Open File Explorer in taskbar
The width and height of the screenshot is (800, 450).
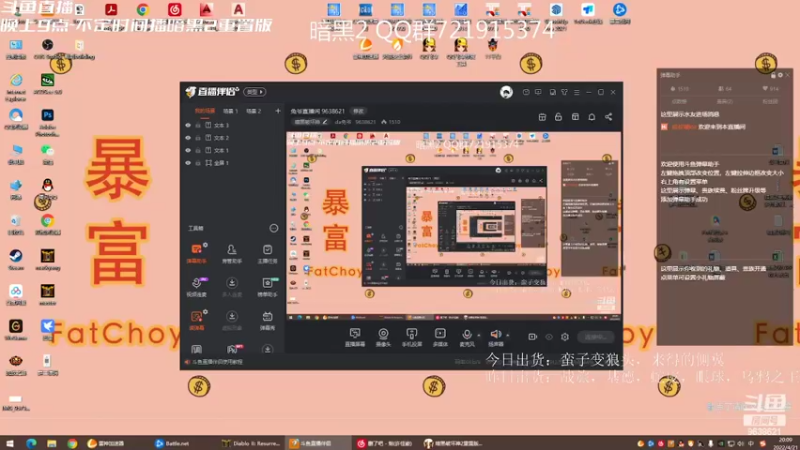[x=52, y=443]
